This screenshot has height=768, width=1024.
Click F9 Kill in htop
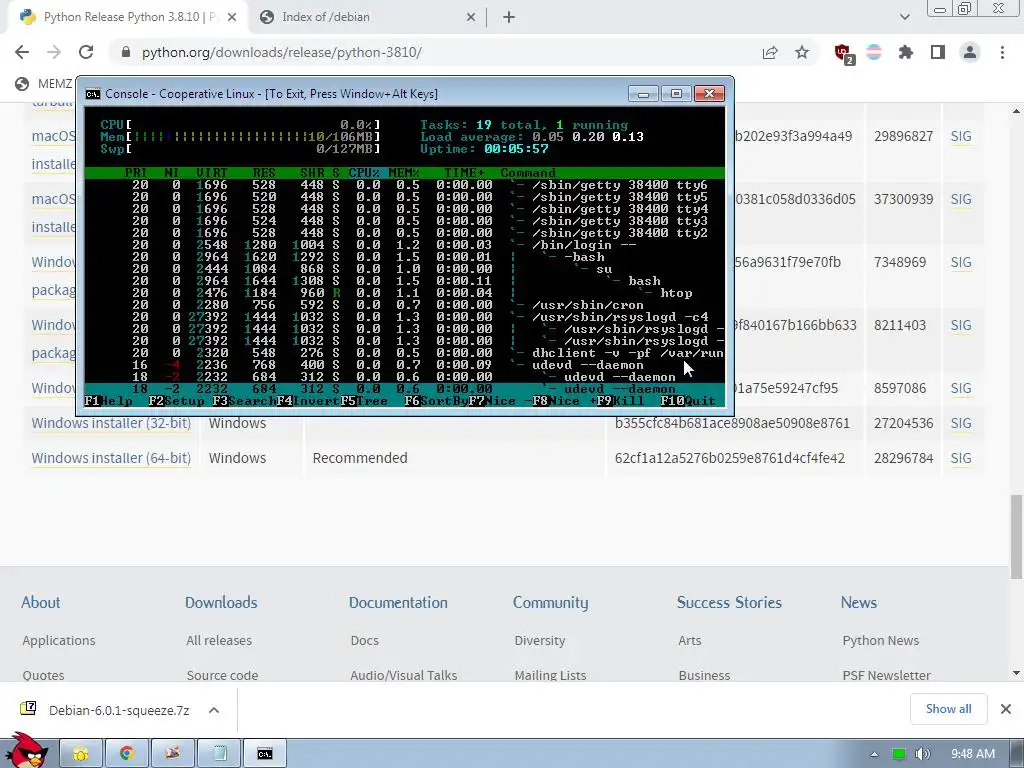[620, 401]
